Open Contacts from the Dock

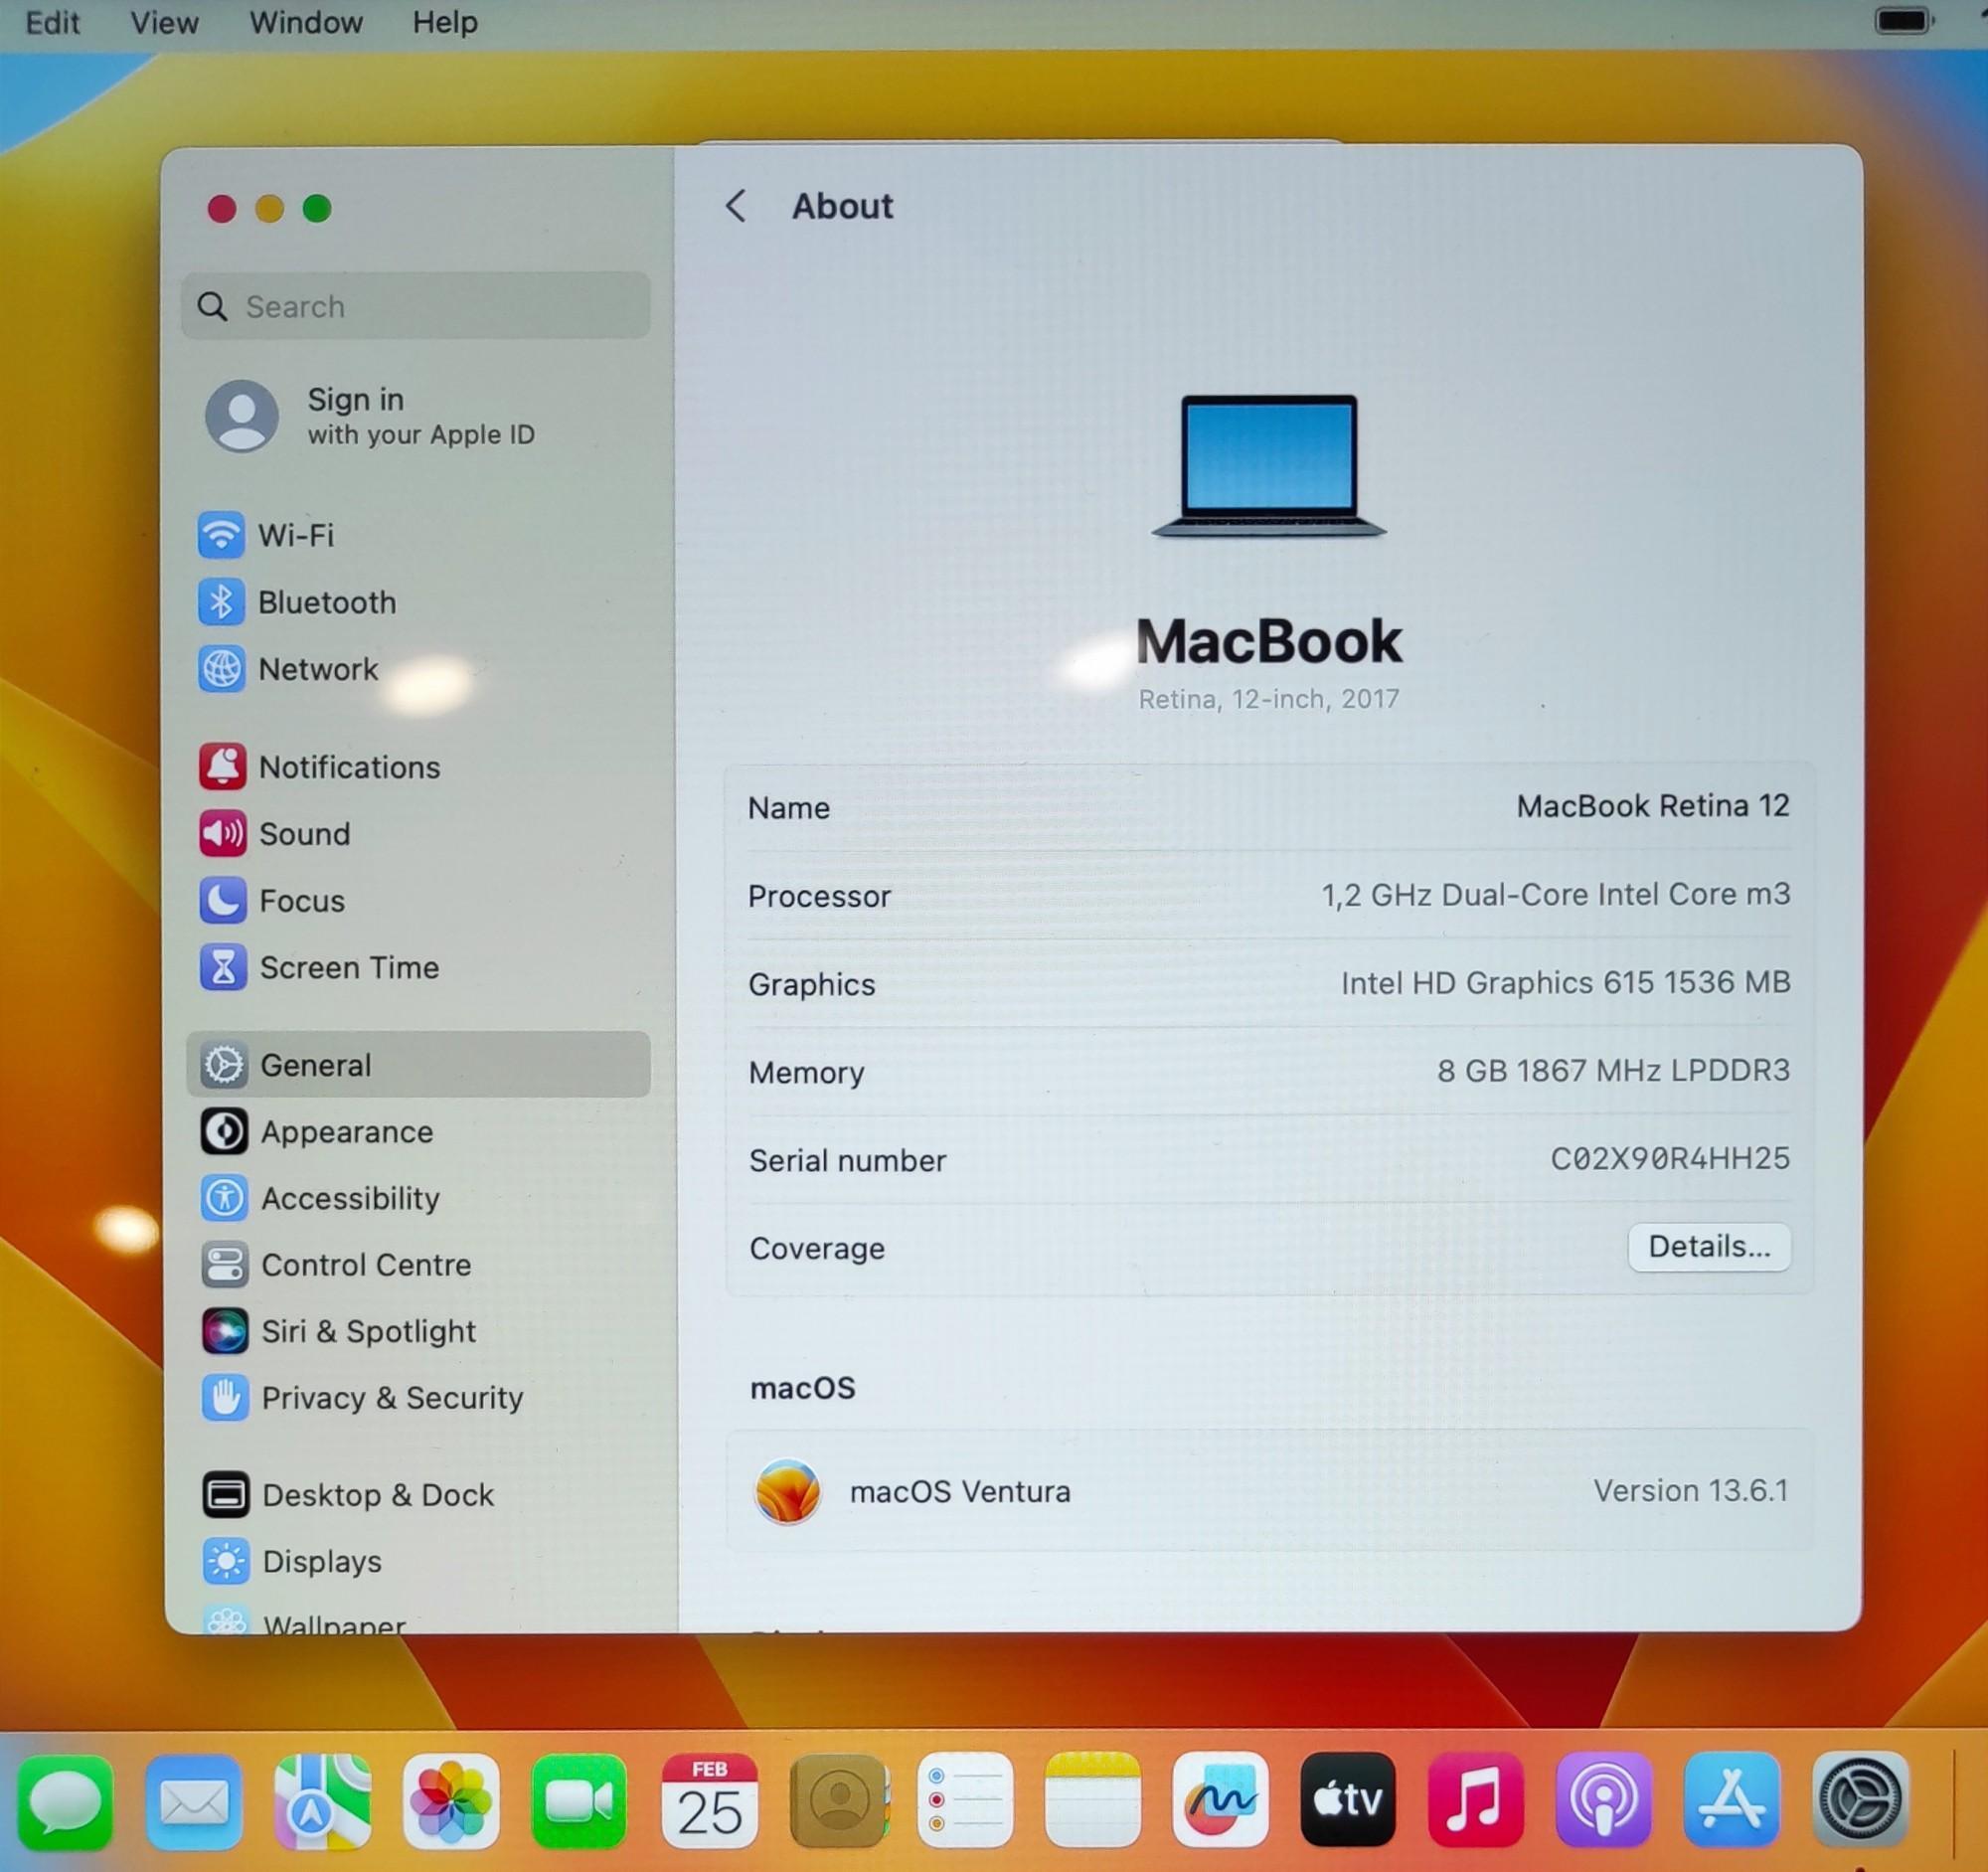(838, 1802)
